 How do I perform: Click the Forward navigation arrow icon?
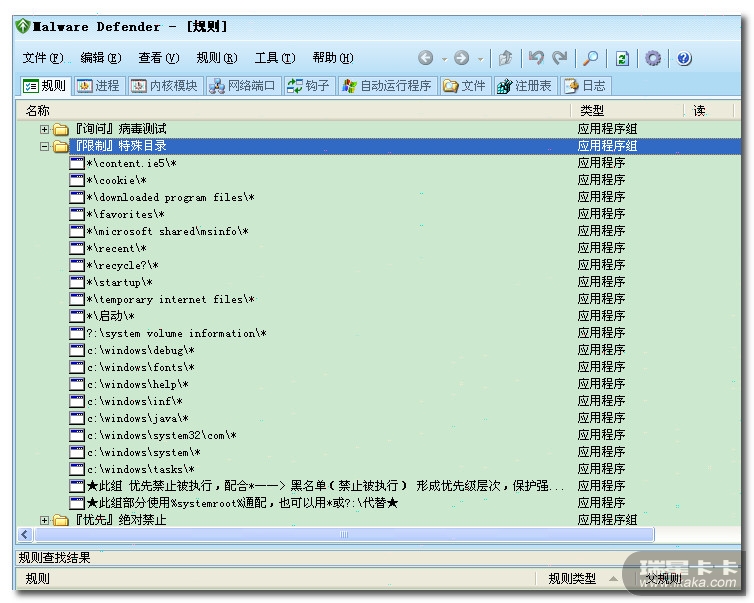pyautogui.click(x=461, y=58)
